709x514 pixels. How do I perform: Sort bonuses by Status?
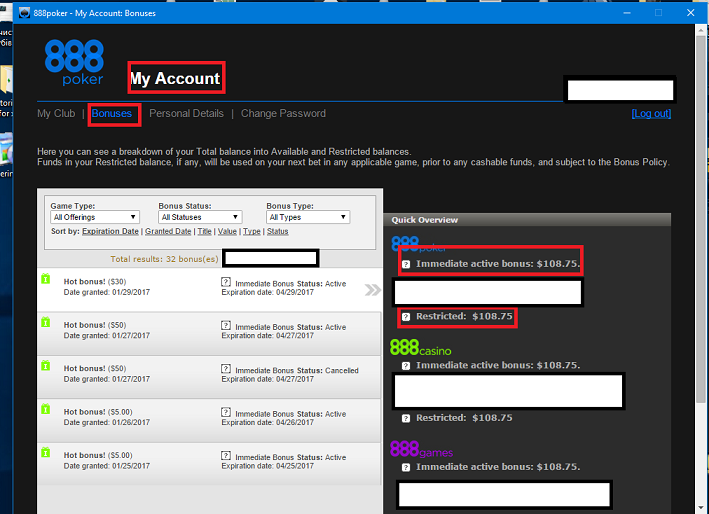(278, 231)
